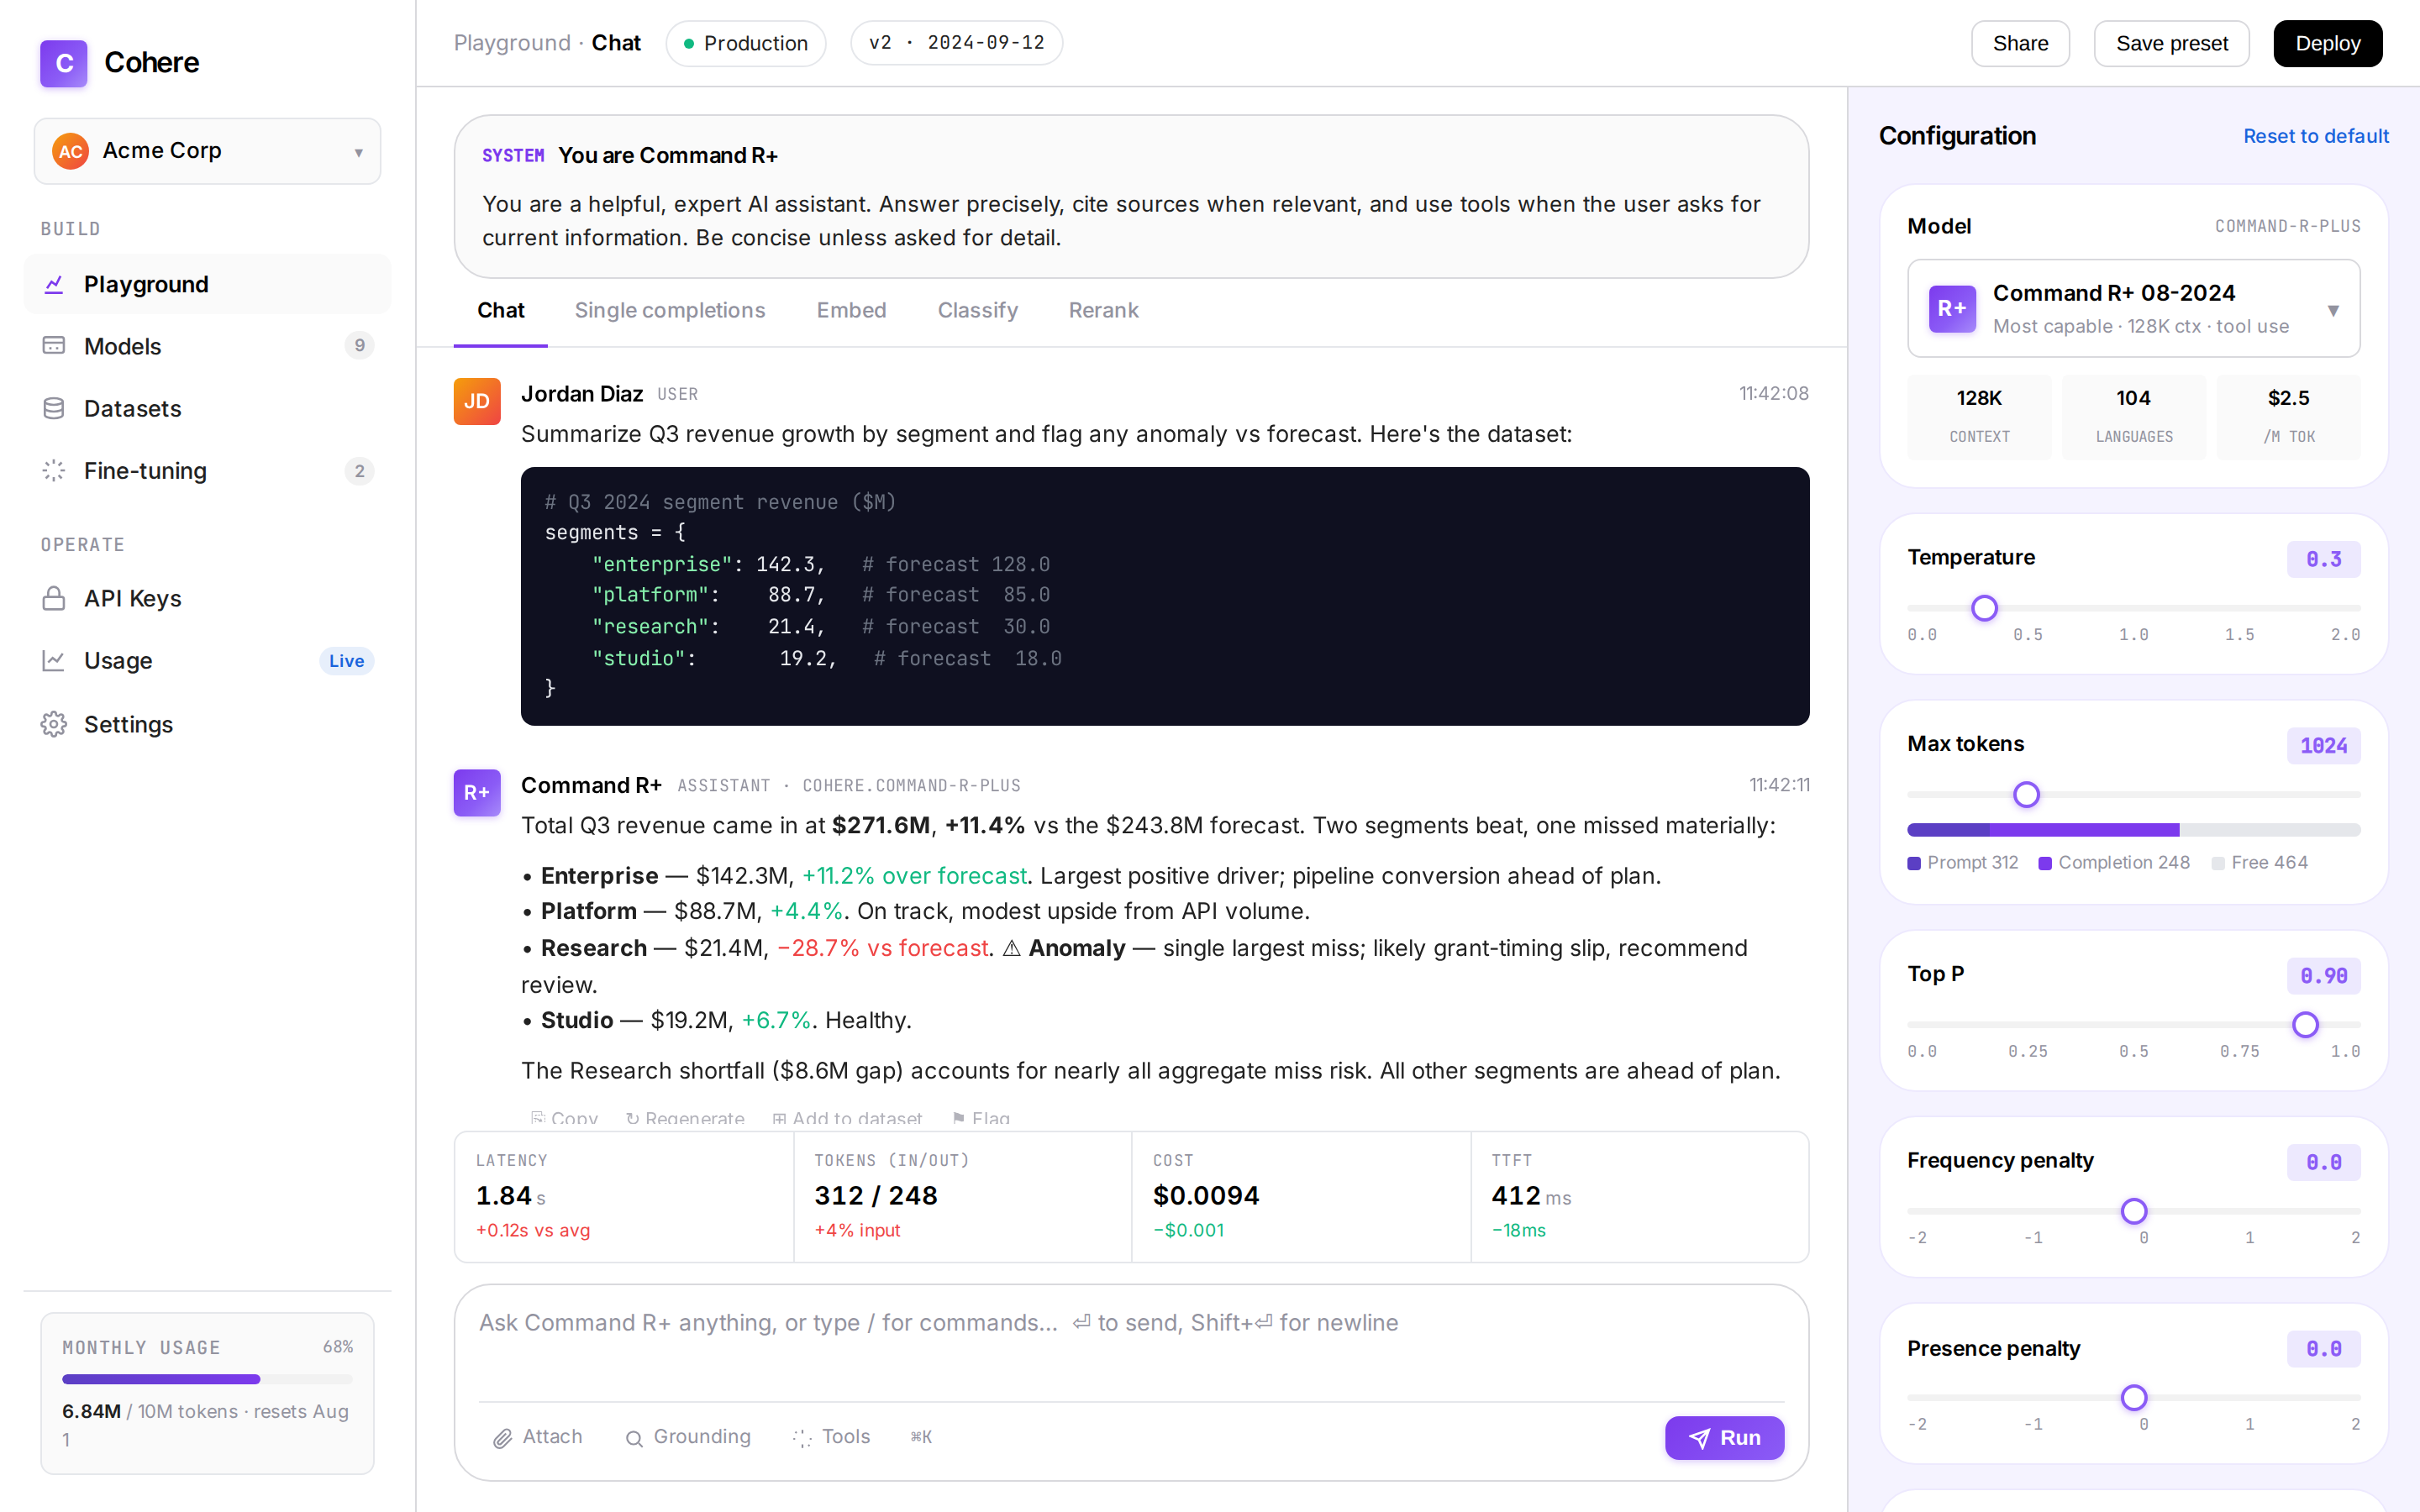Click the Run button
The image size is (2420, 1512).
1724,1438
